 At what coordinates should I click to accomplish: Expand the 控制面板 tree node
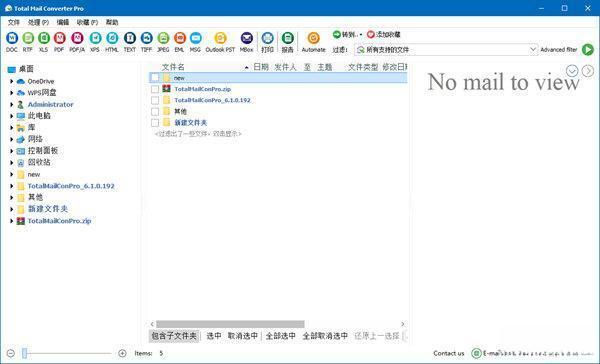[11, 151]
